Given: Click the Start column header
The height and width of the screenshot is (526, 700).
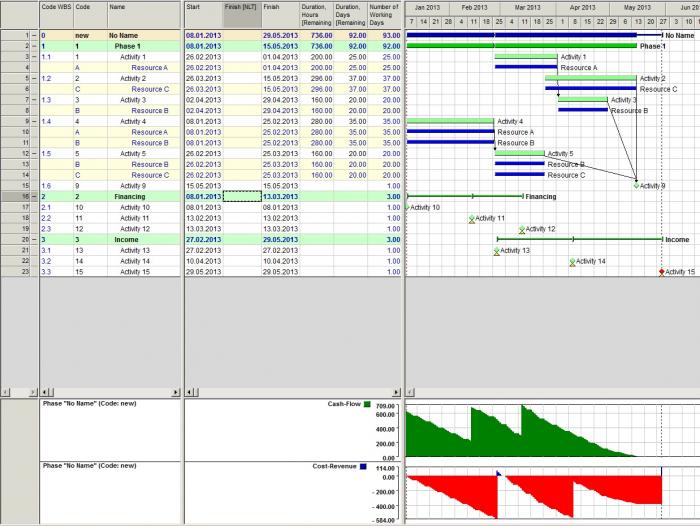Looking at the screenshot, I should [204, 15].
